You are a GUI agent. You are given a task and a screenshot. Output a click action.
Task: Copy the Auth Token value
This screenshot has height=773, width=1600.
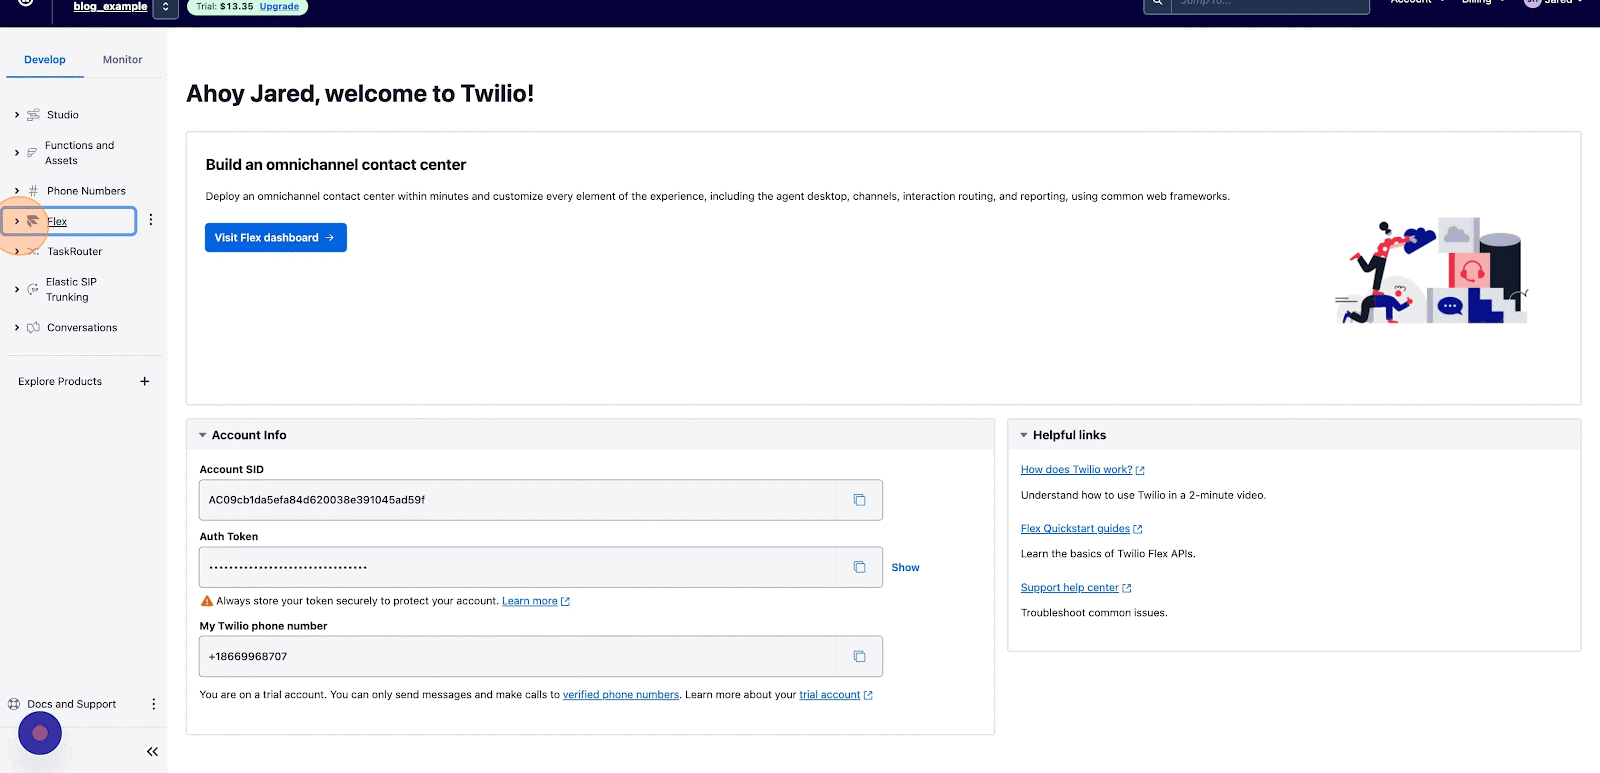859,567
